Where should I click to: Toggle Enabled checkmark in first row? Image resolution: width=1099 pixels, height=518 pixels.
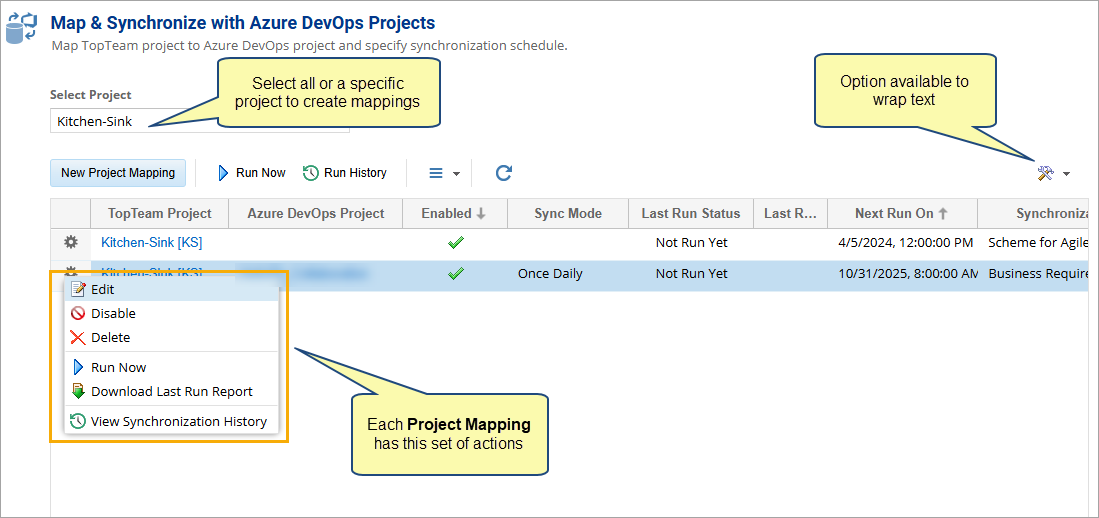point(456,242)
